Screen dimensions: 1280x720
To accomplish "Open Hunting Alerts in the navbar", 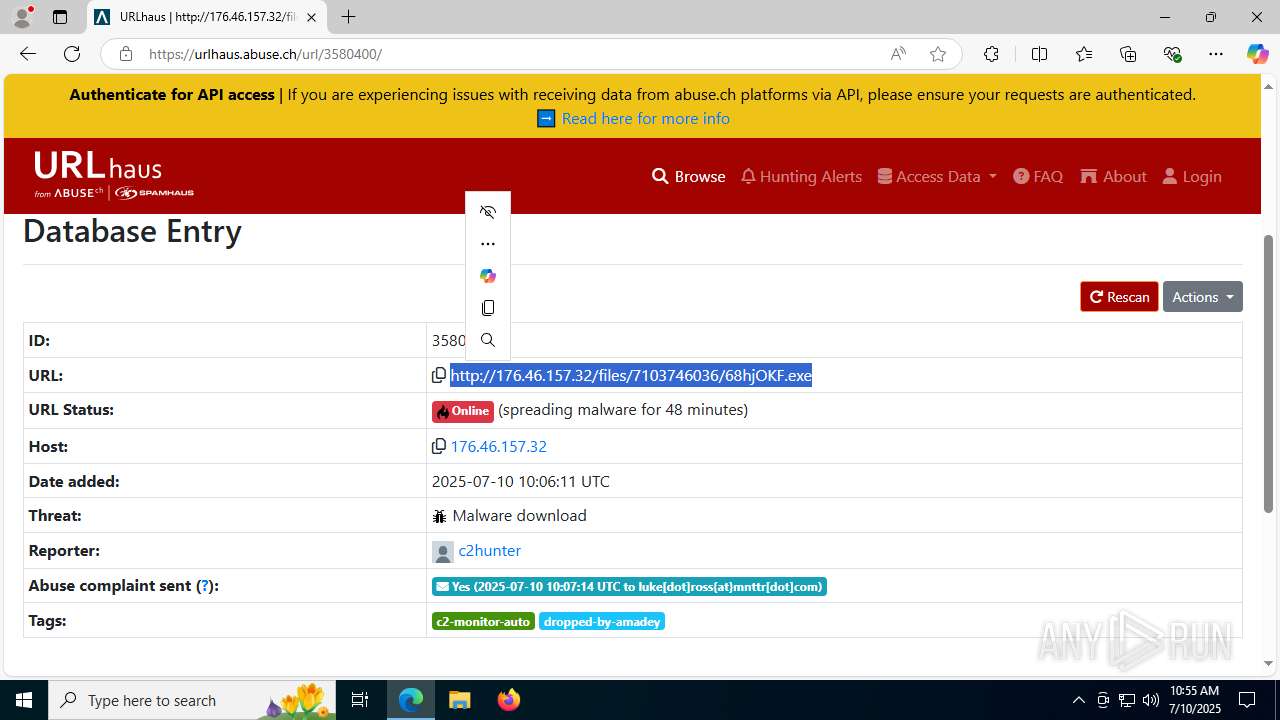I will click(x=801, y=176).
